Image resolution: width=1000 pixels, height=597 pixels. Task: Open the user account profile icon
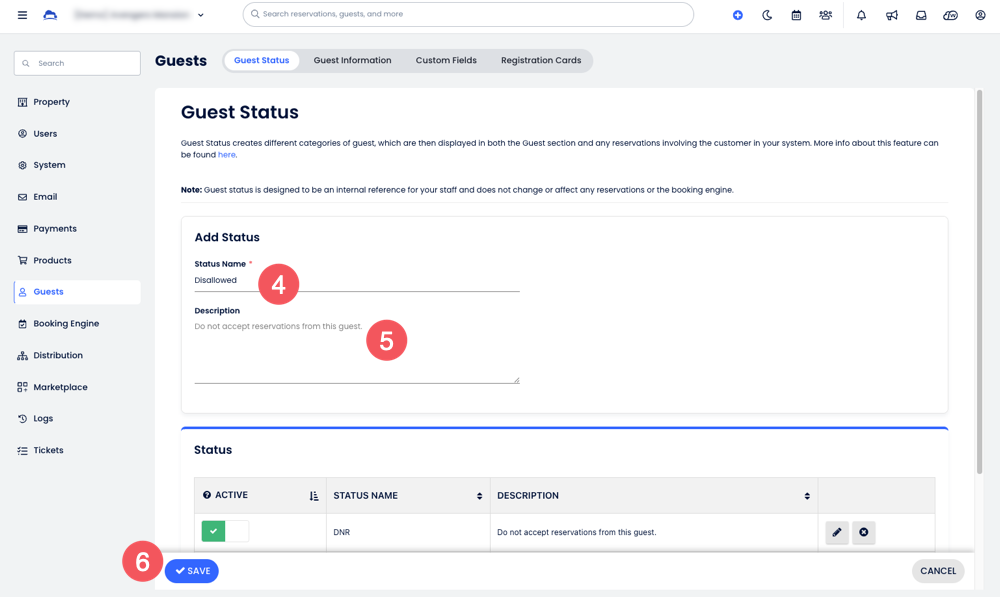(980, 15)
